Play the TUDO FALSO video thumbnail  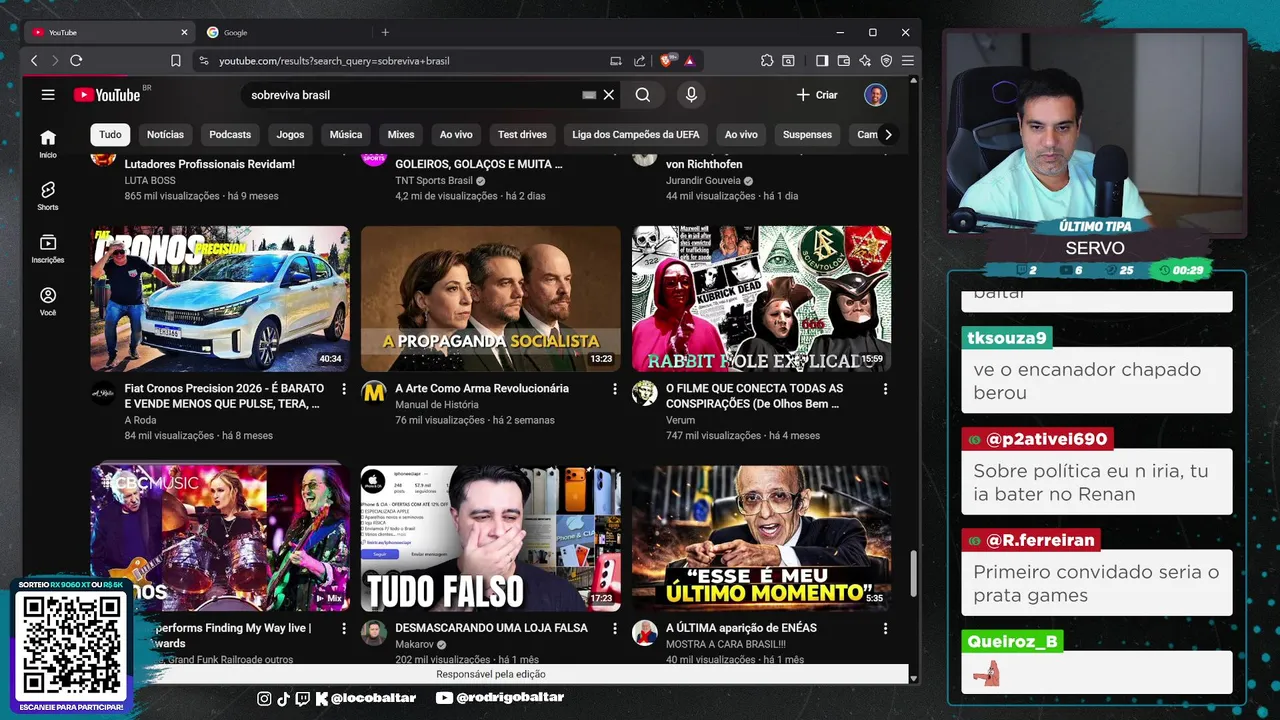490,539
